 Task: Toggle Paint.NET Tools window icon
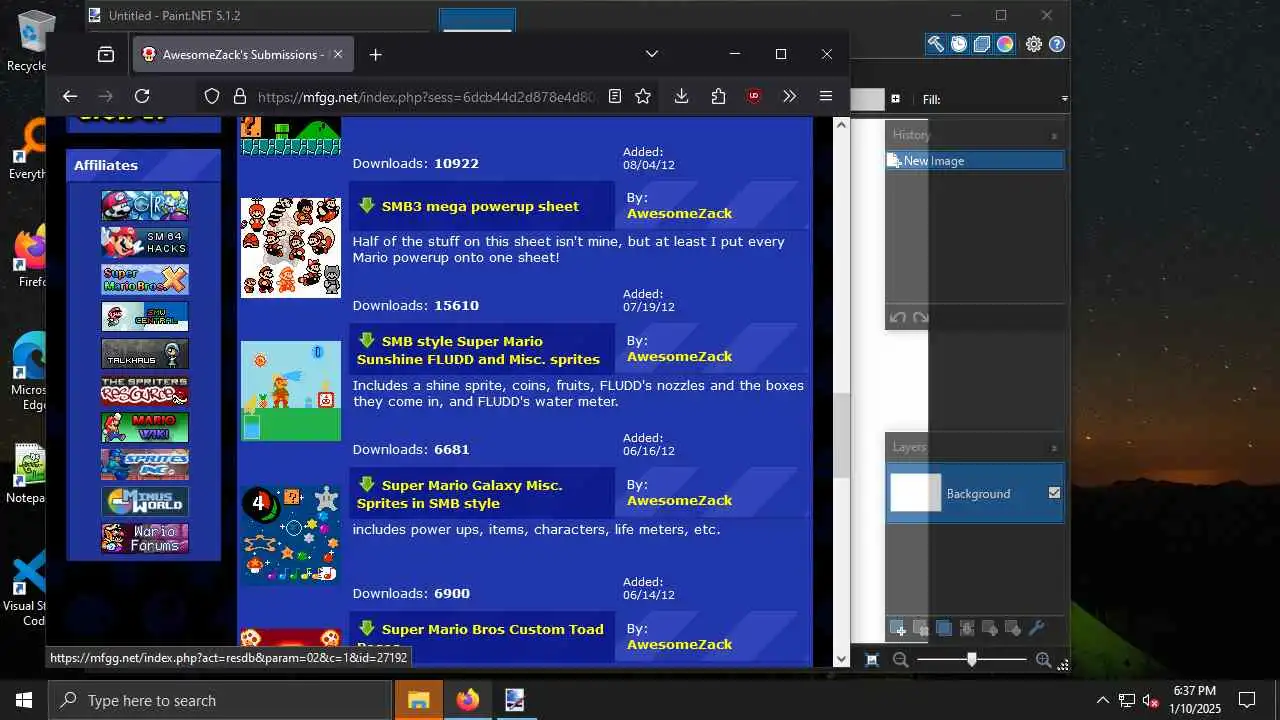coord(935,44)
